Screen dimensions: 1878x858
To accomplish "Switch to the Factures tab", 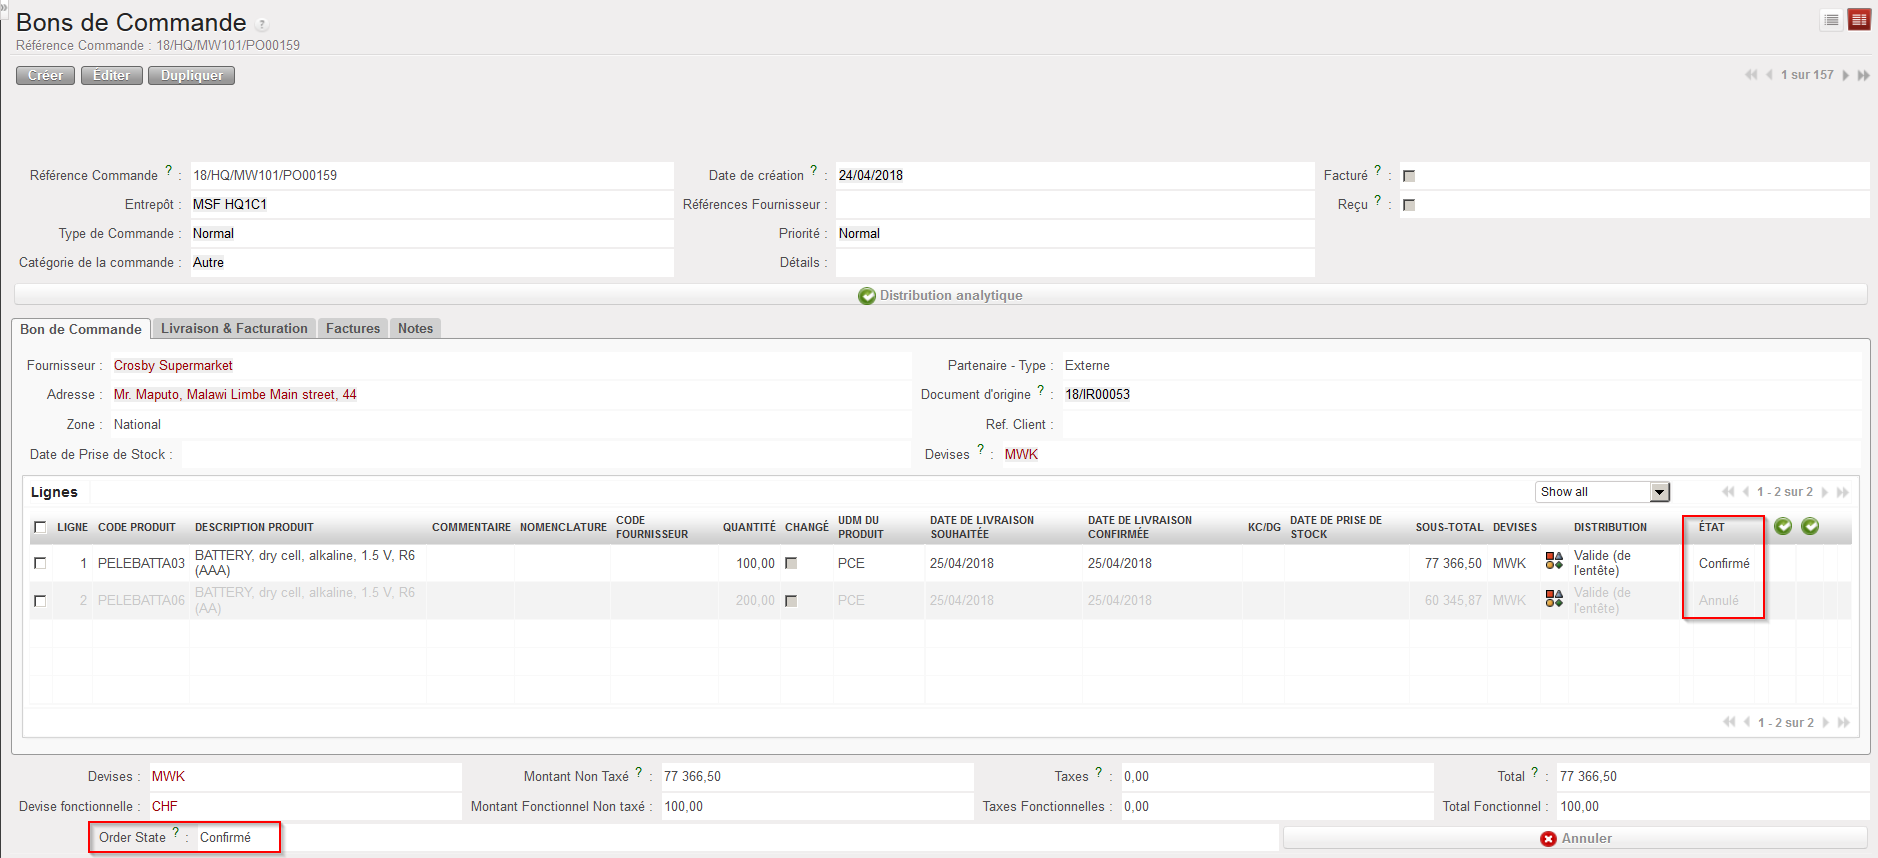I will pos(352,328).
